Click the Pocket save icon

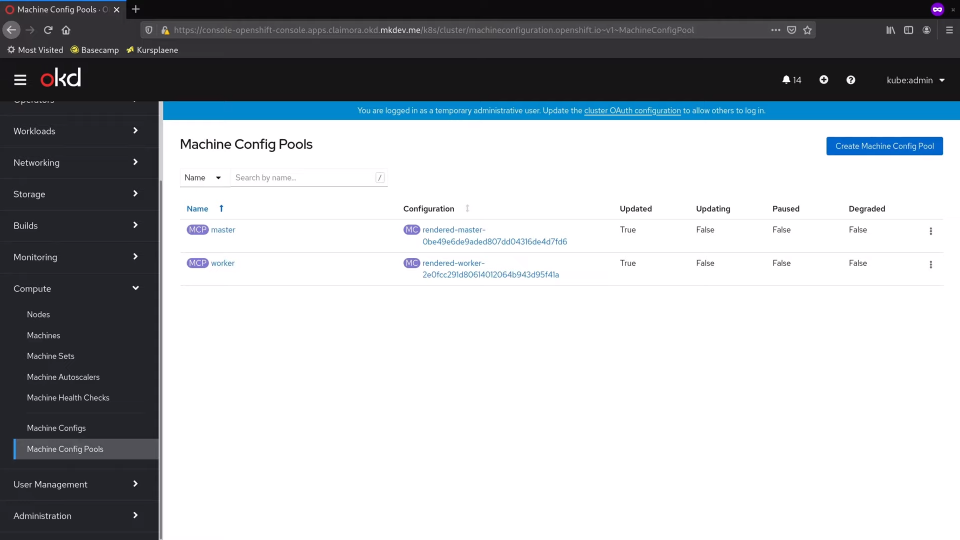point(792,29)
